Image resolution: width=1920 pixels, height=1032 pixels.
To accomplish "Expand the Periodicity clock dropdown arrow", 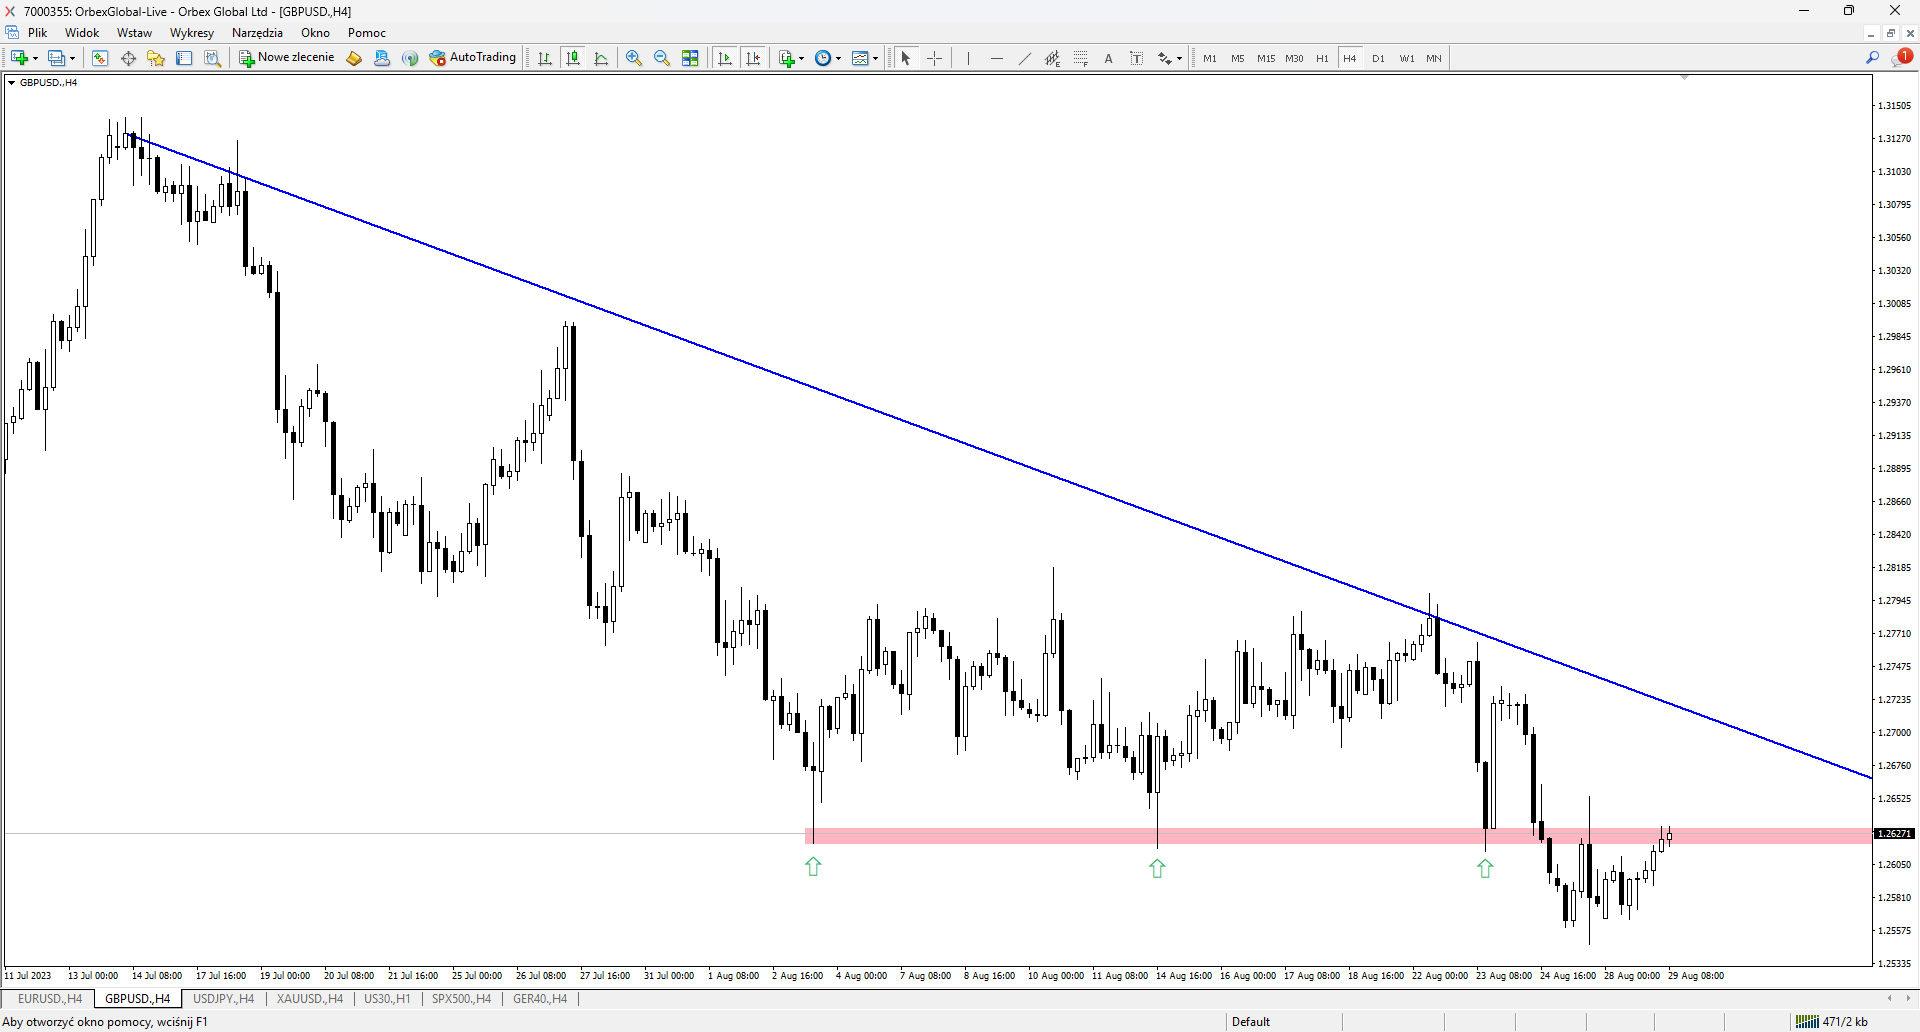I will coord(838,59).
